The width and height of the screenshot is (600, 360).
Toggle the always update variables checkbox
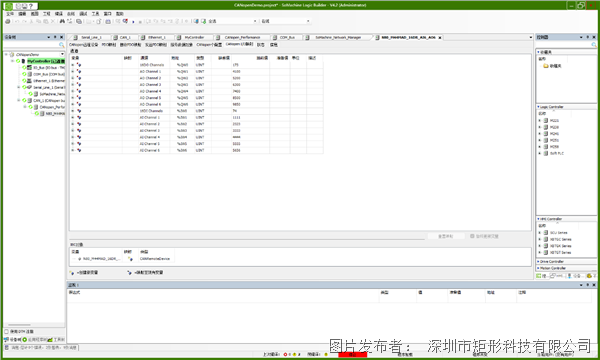(x=472, y=236)
